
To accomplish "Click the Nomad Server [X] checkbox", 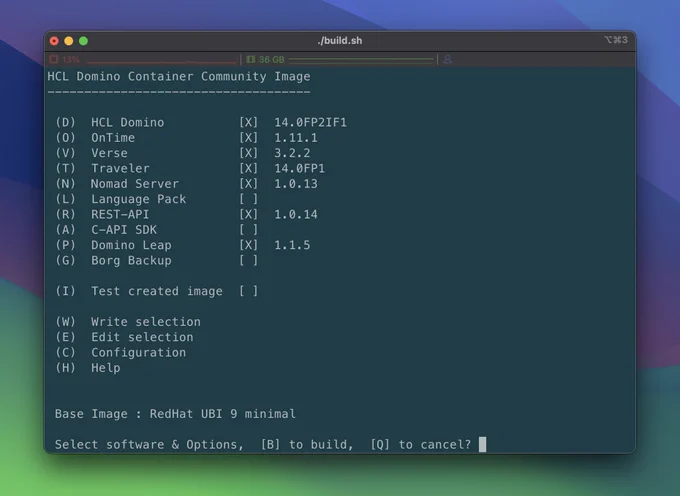I will coord(248,184).
